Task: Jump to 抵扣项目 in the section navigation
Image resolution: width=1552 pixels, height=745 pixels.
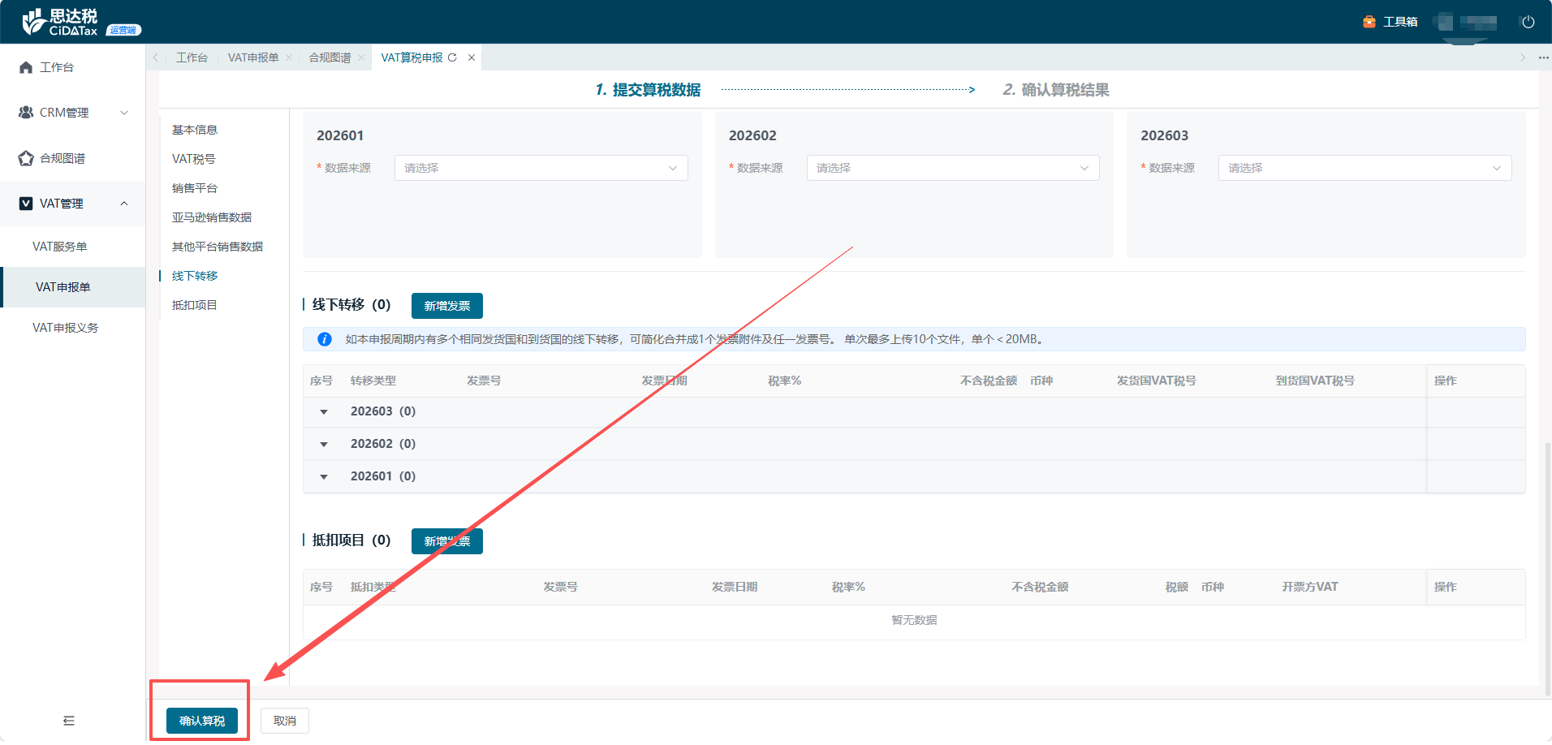Action: tap(194, 305)
